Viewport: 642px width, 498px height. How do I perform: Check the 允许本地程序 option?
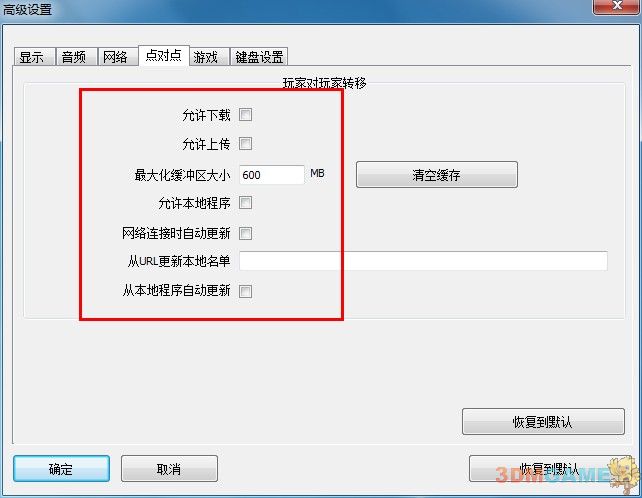245,203
